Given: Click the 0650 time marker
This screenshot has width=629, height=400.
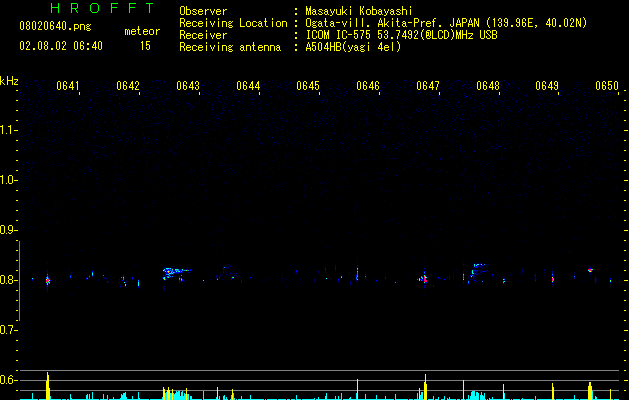Looking at the screenshot, I should click(607, 86).
